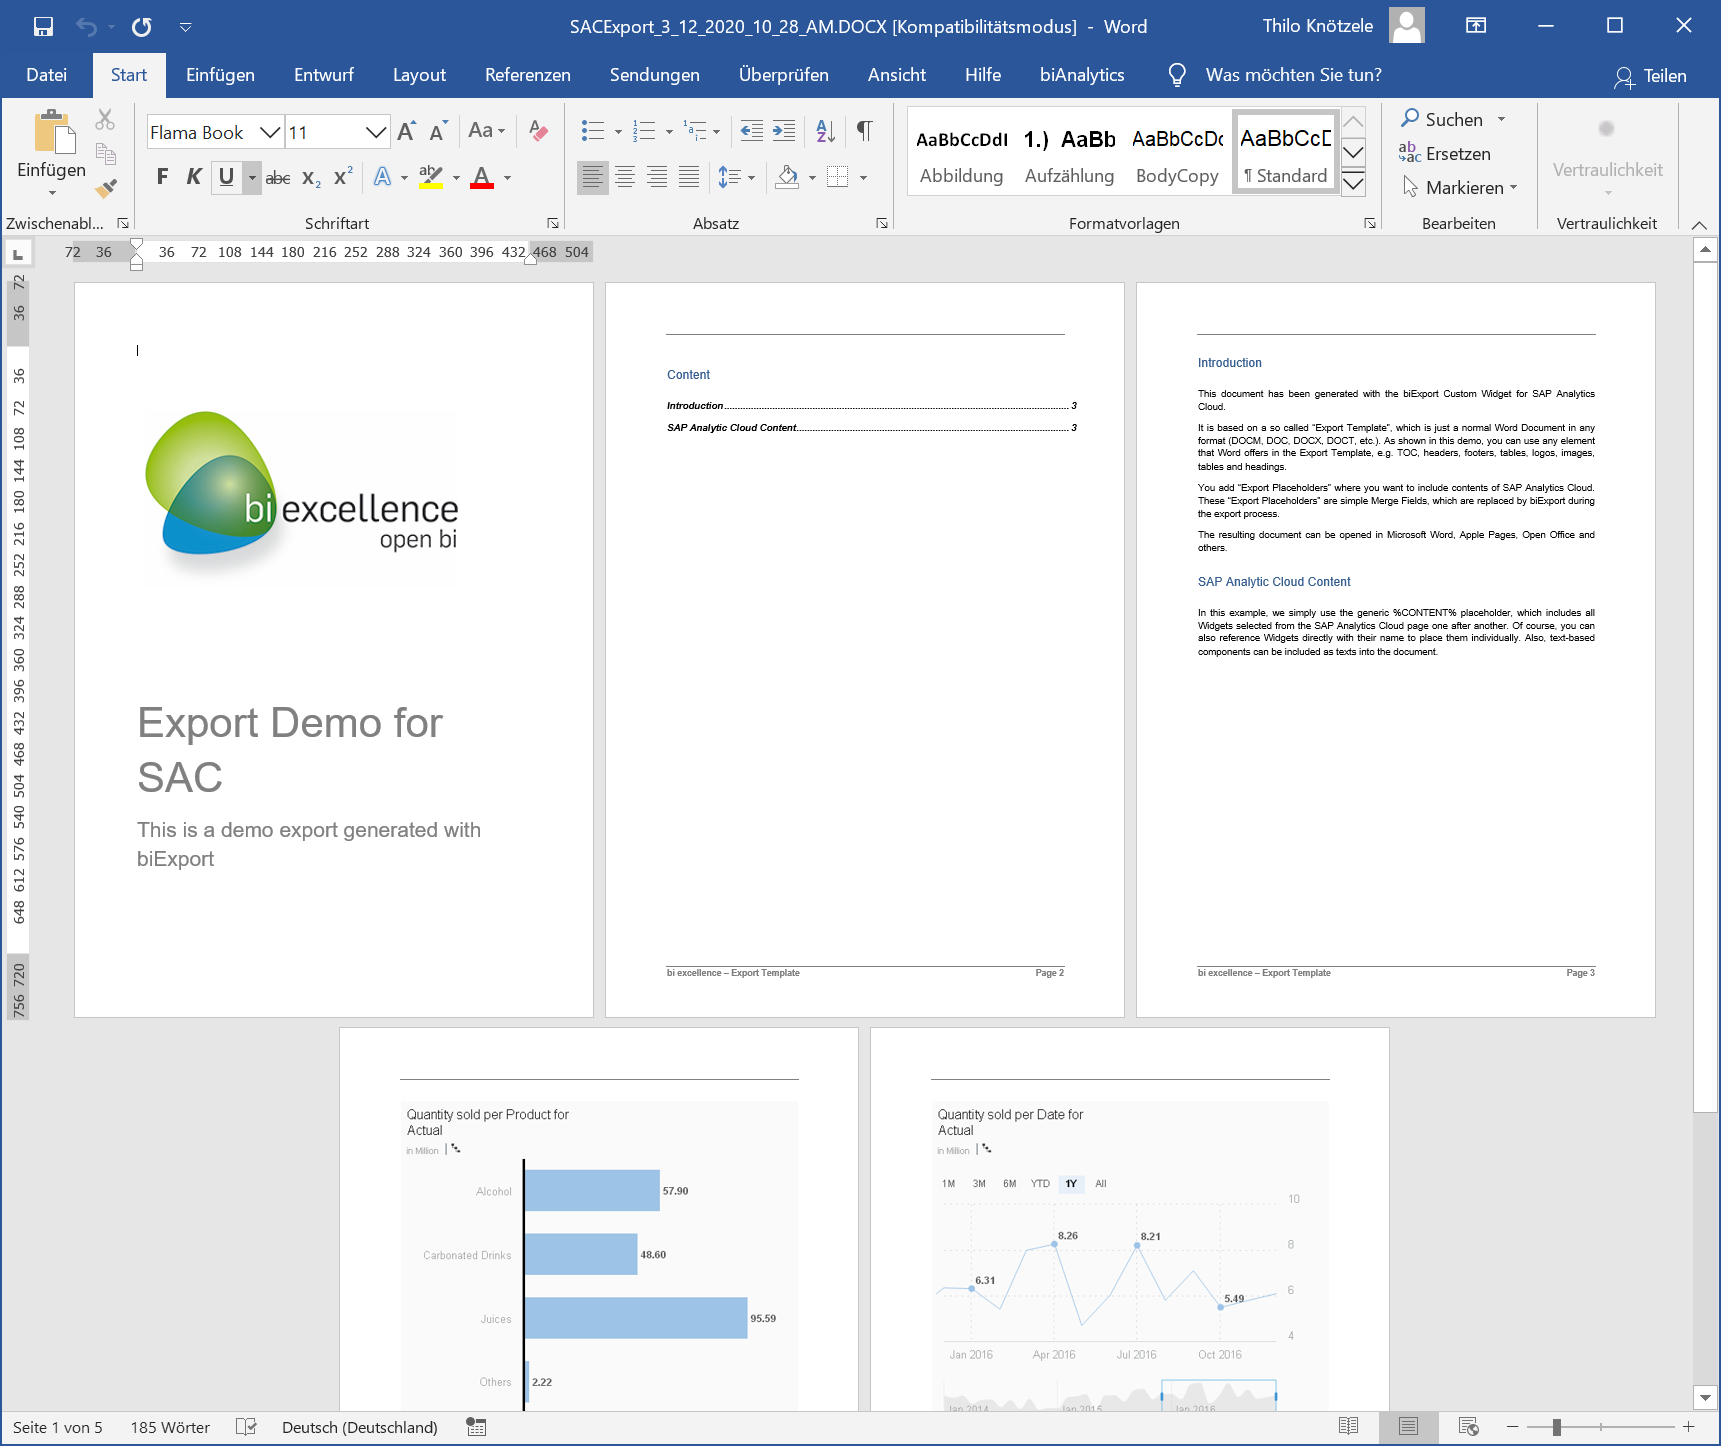Clear all formatting with the eraser A icon
Viewport: 1721px width, 1446px height.
(x=538, y=131)
